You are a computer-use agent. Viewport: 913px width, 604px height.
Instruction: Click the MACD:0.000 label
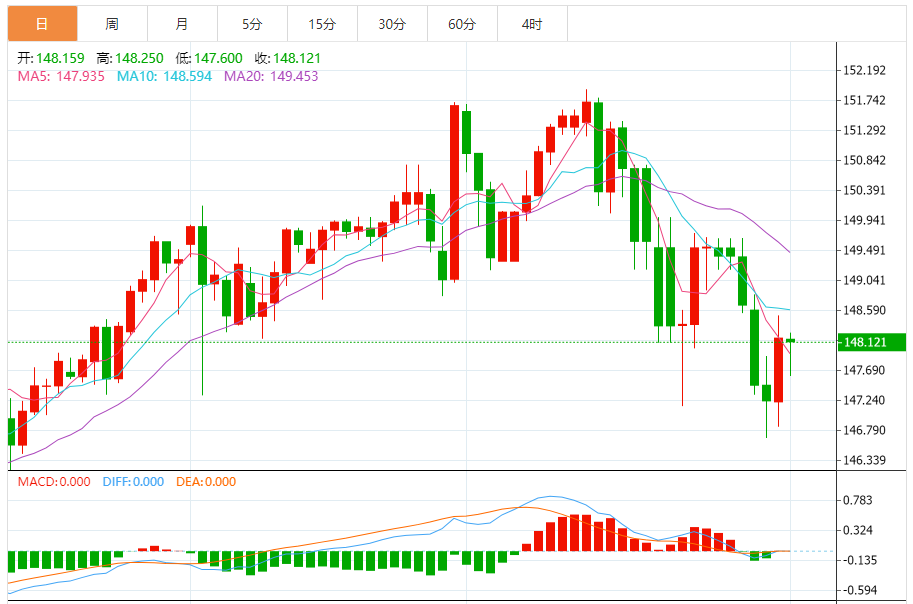[x=54, y=482]
